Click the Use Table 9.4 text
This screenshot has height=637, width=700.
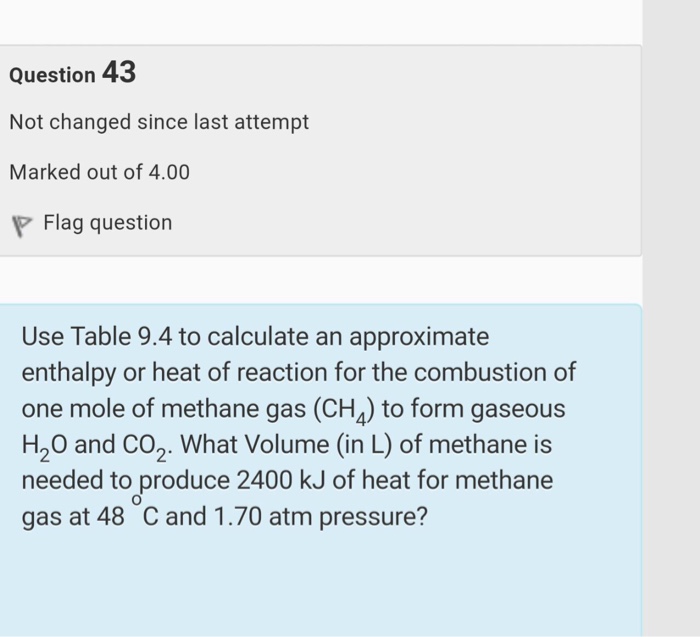(96, 337)
